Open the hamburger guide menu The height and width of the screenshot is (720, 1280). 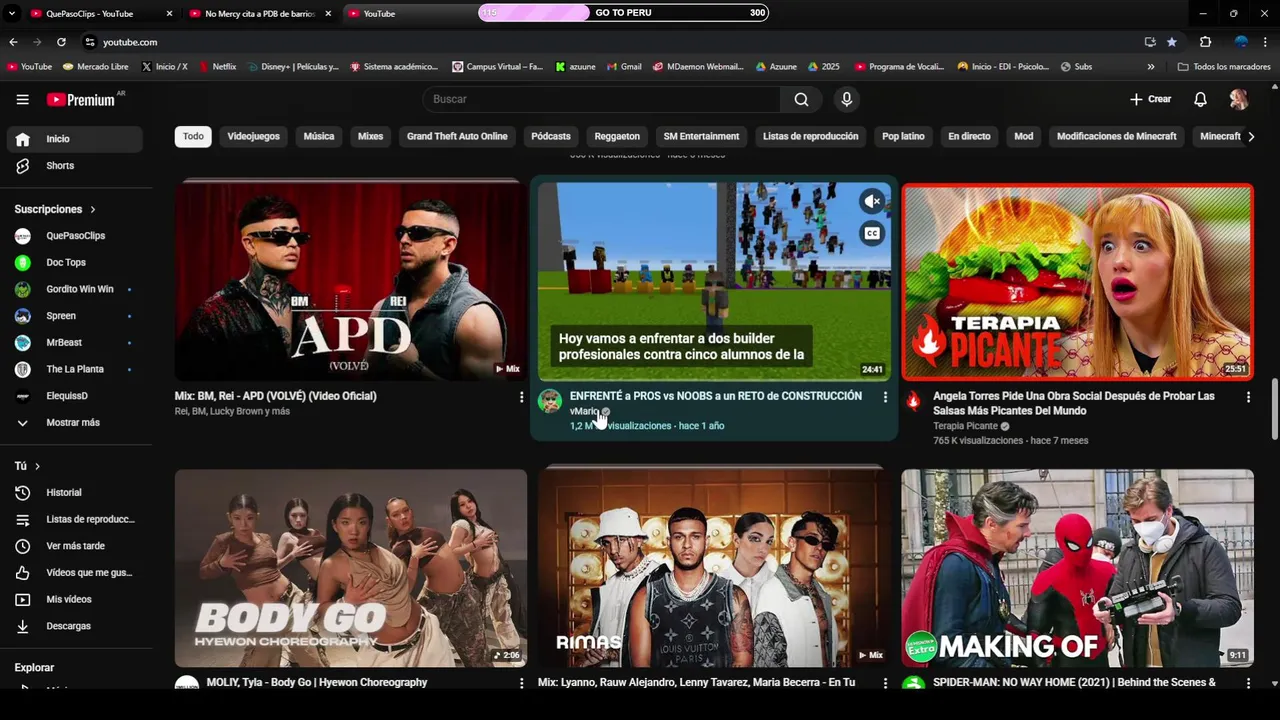coord(22,99)
